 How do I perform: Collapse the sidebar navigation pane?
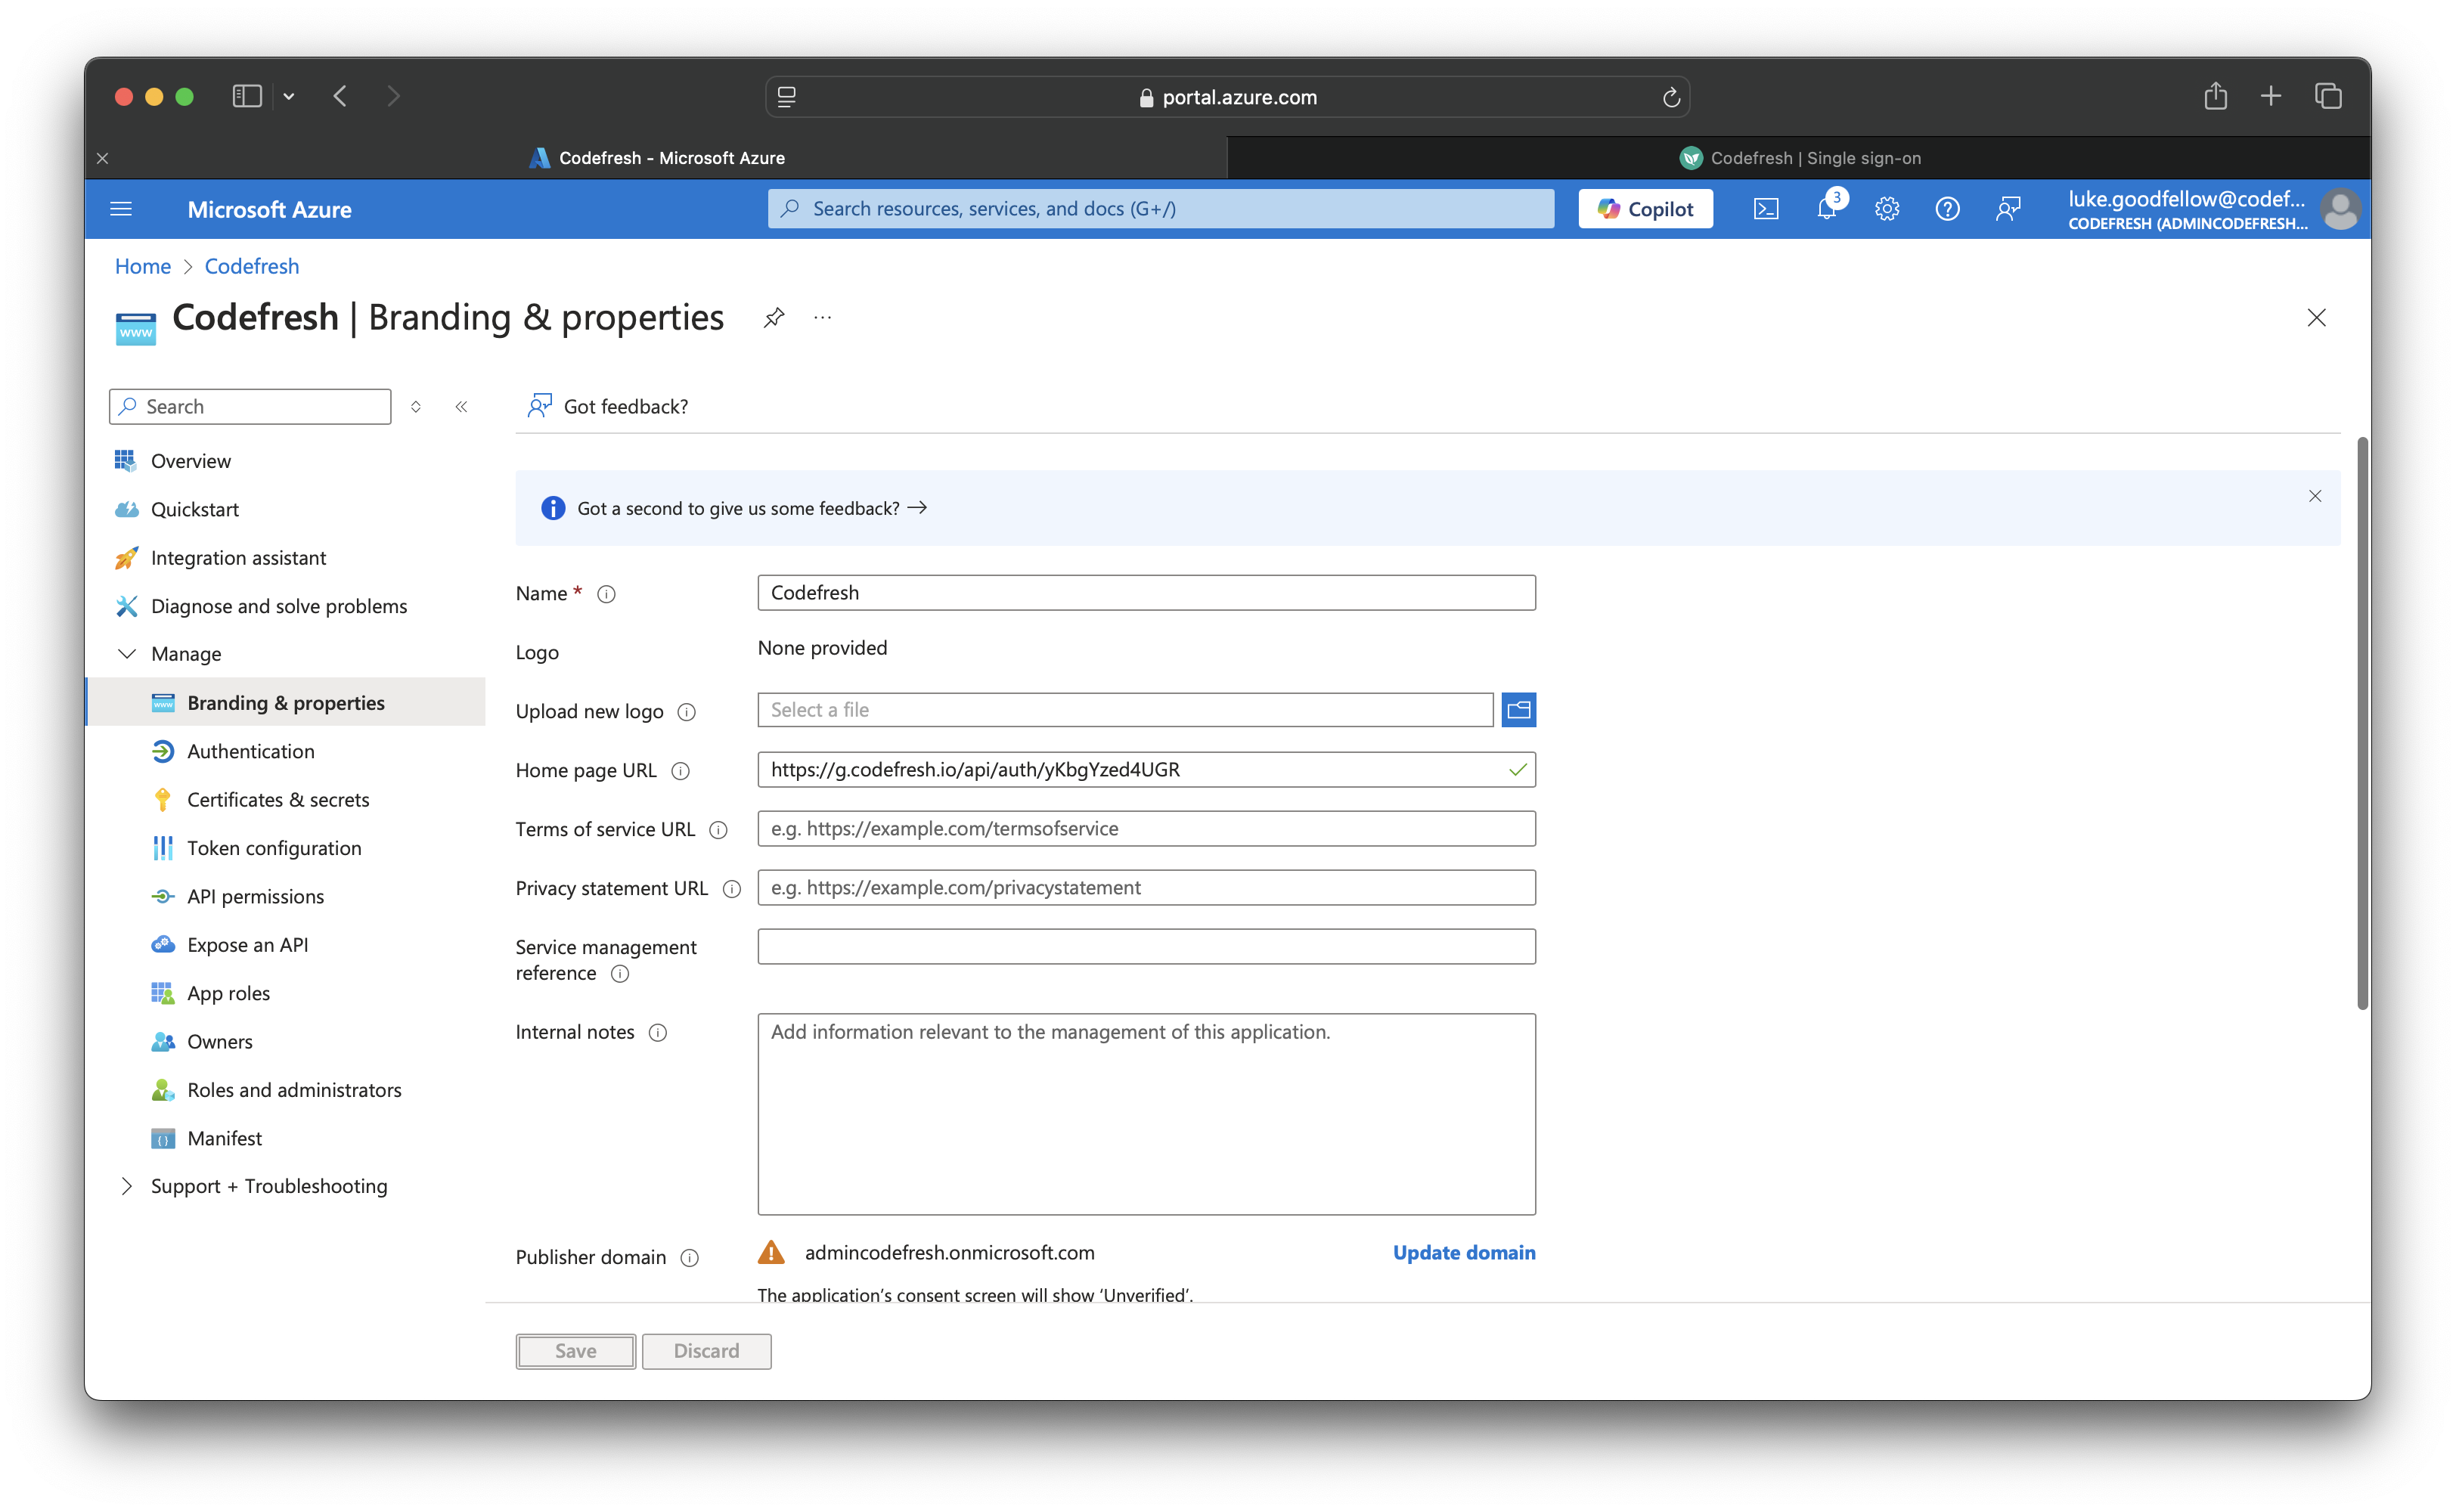[x=461, y=407]
